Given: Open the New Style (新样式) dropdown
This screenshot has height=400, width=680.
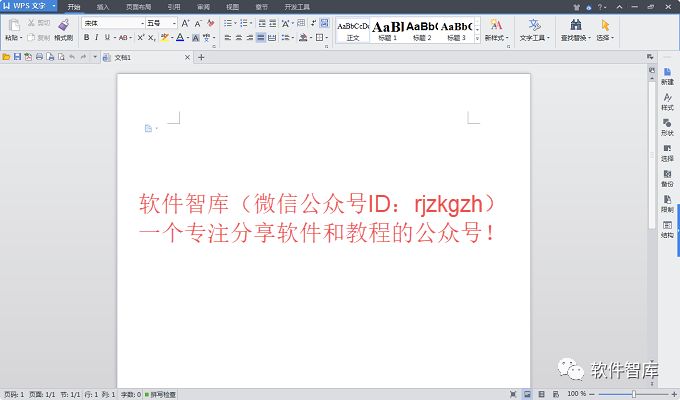Looking at the screenshot, I should [x=496, y=30].
